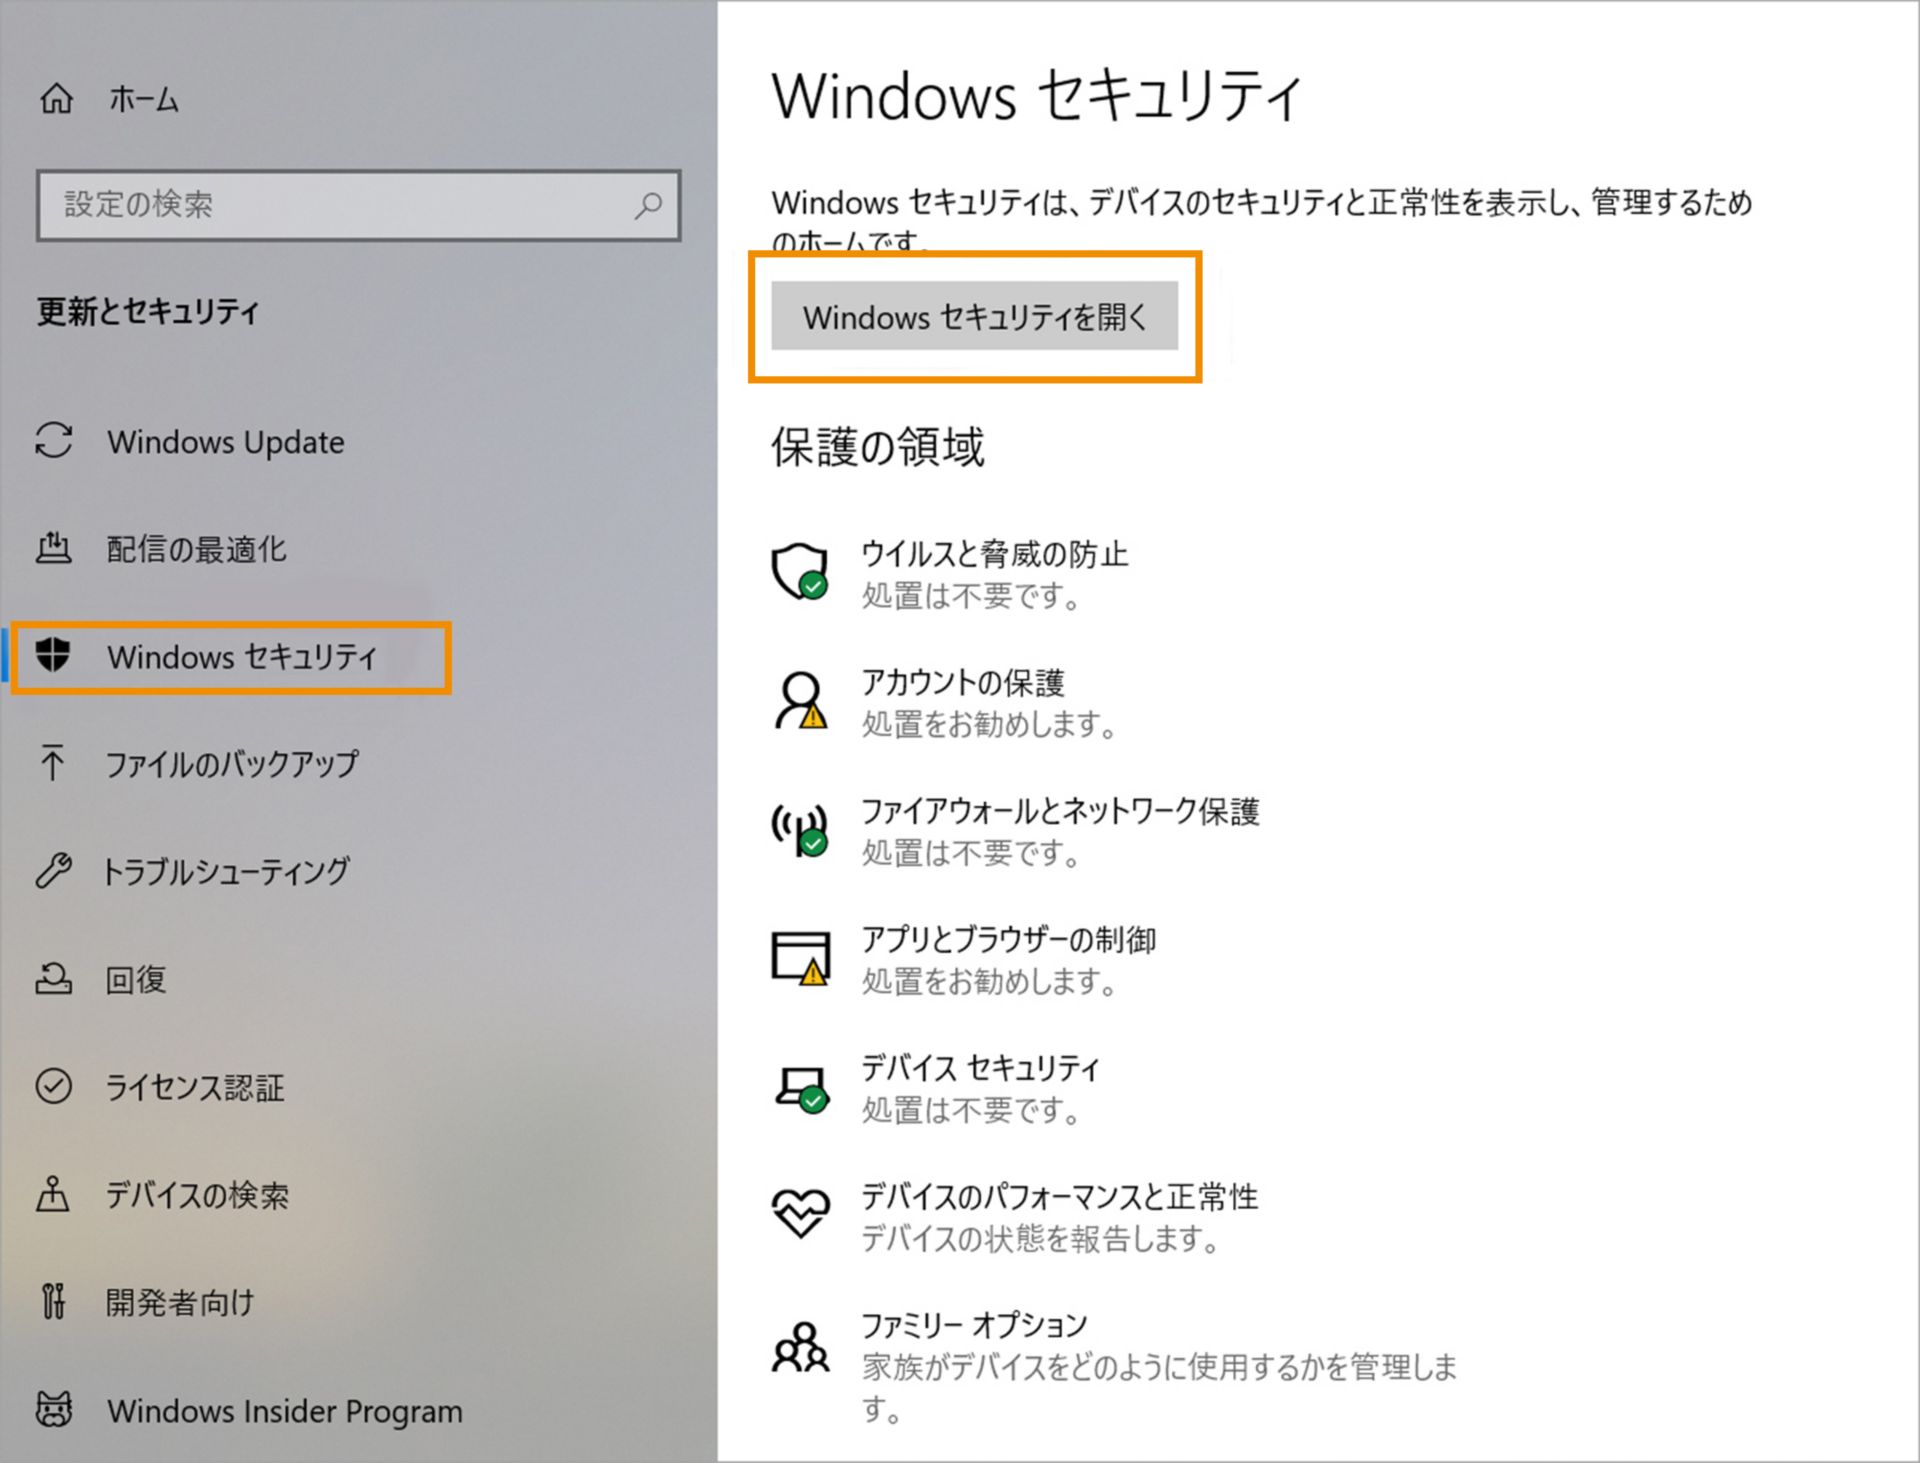Click 処置は不要です under デバイス セキュリティ
Screen dimensions: 1920x1463
pyautogui.click(x=971, y=1110)
